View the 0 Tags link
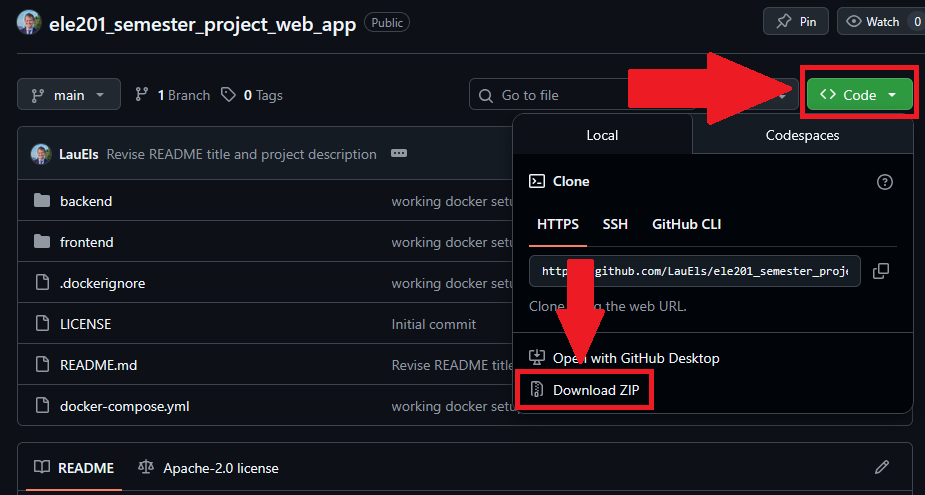The width and height of the screenshot is (925, 495). pyautogui.click(x=252, y=95)
